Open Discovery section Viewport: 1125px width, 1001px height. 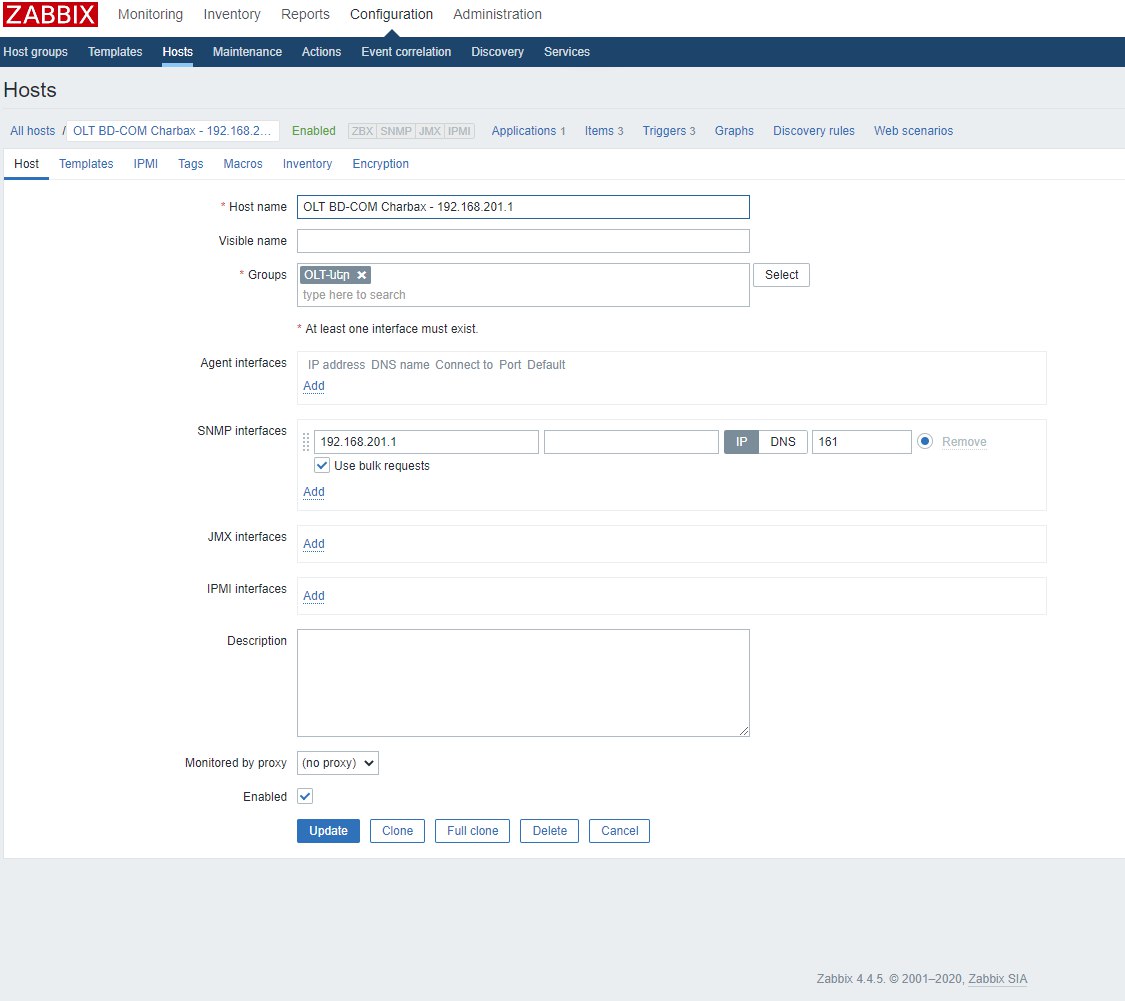click(x=497, y=52)
